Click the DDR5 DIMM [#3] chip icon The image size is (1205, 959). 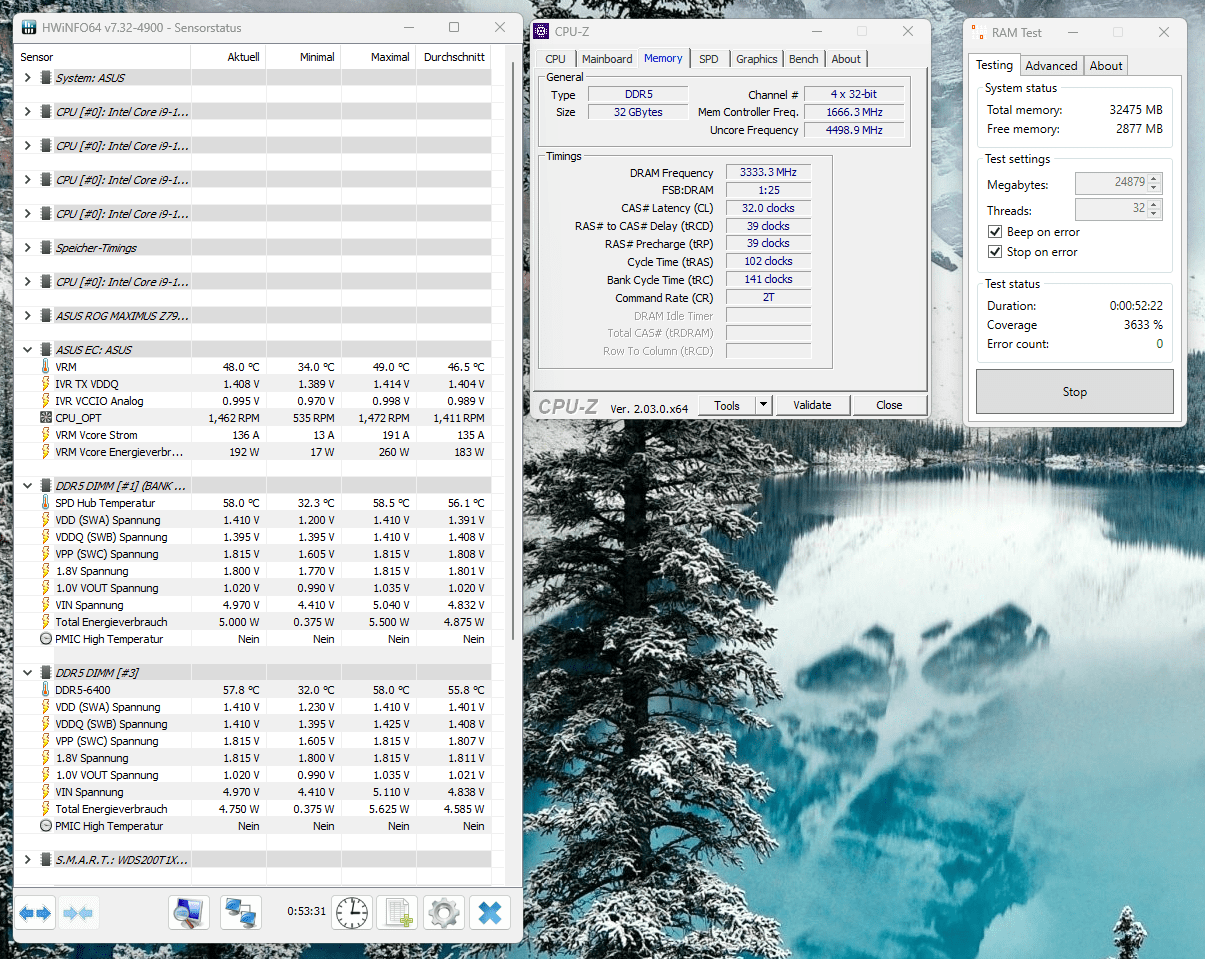pos(46,673)
